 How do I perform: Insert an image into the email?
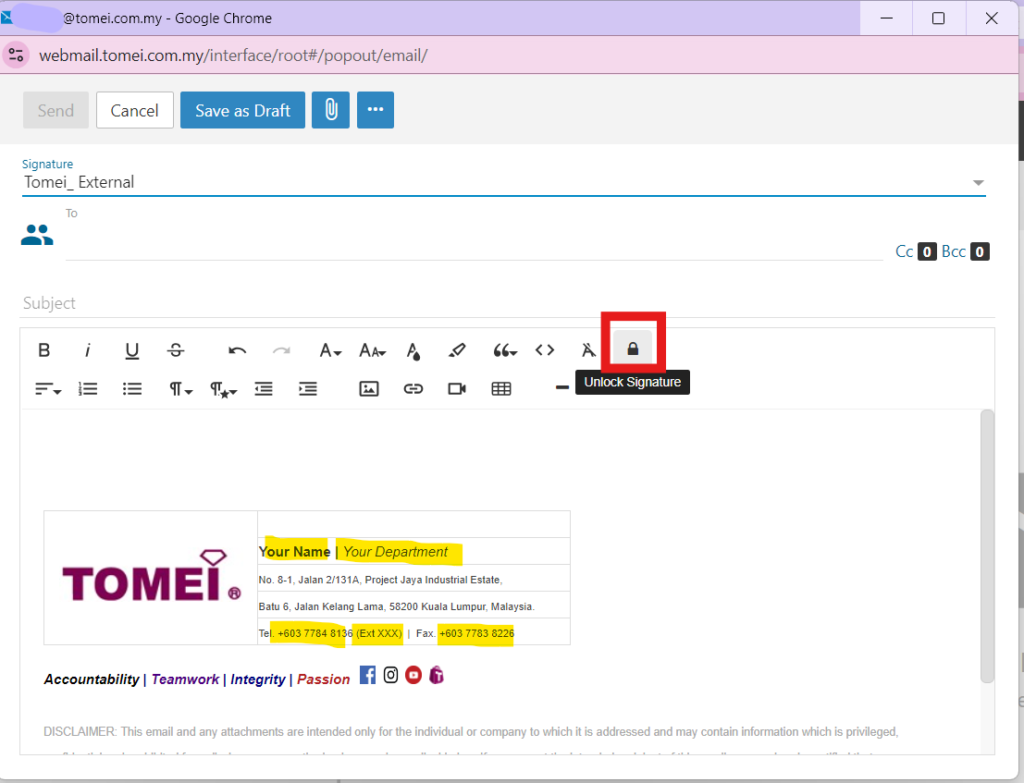[369, 389]
